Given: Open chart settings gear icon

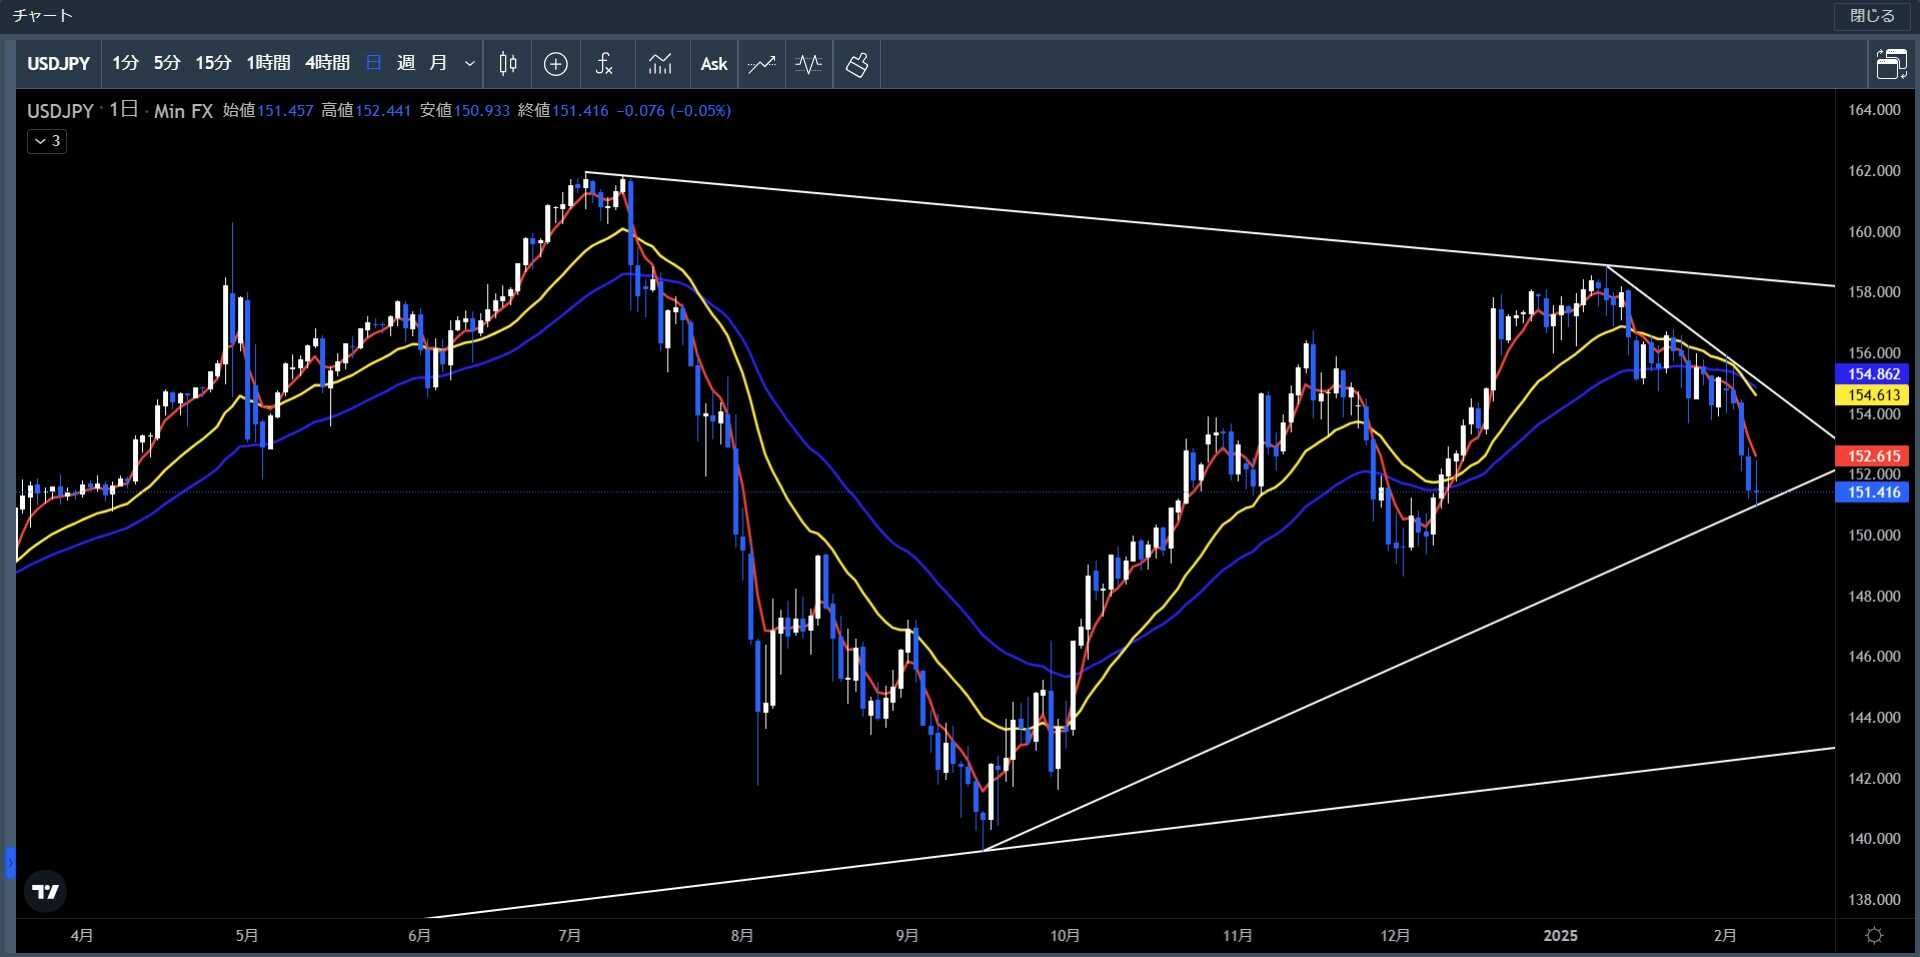Looking at the screenshot, I should pos(1875,935).
